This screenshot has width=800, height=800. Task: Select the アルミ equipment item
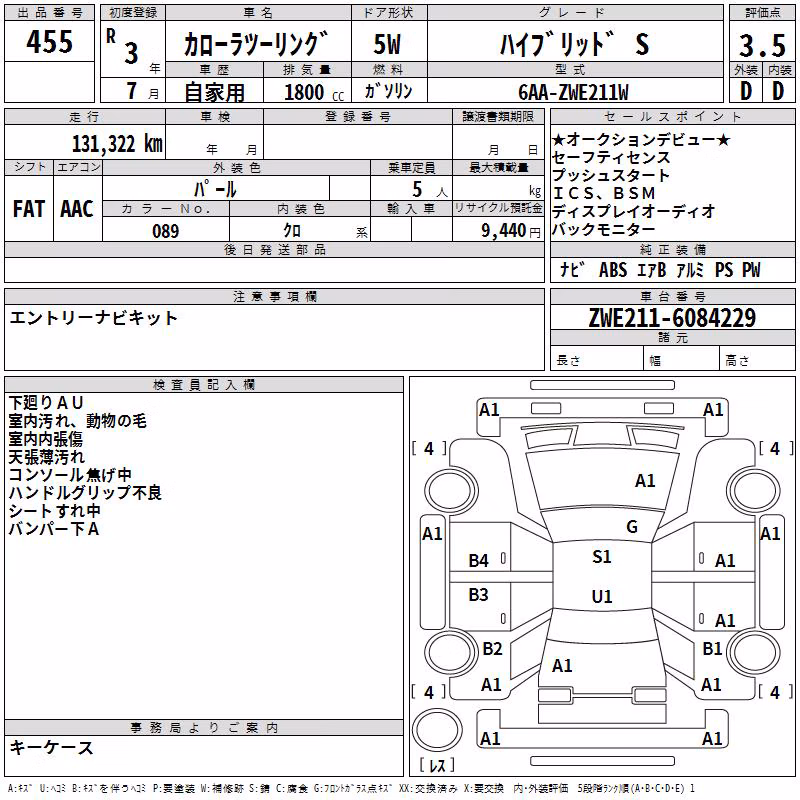click(690, 269)
